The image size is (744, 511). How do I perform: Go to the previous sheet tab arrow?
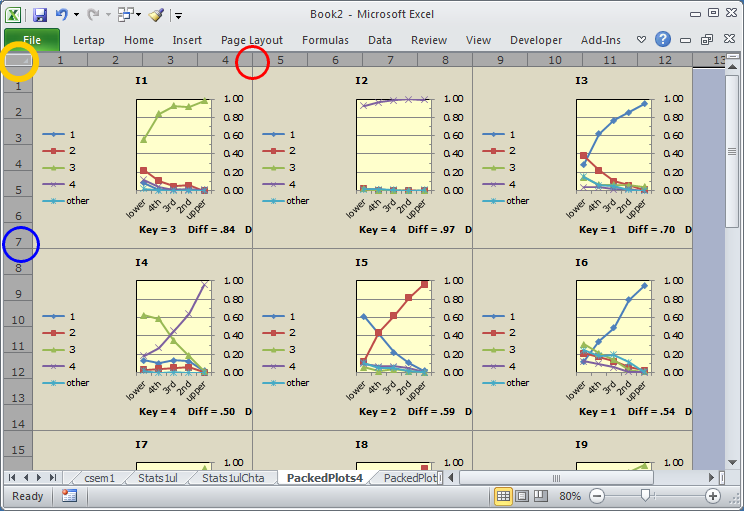coord(26,477)
